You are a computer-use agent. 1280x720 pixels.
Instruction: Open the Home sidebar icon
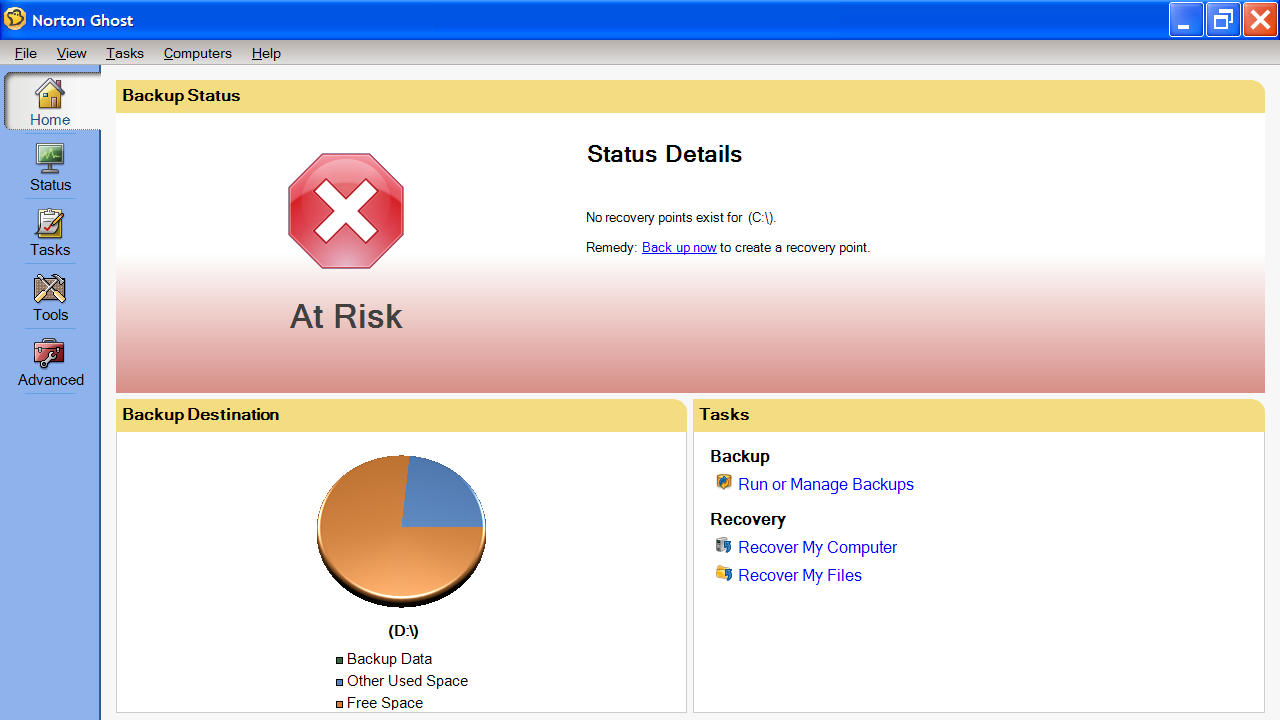[x=50, y=94]
